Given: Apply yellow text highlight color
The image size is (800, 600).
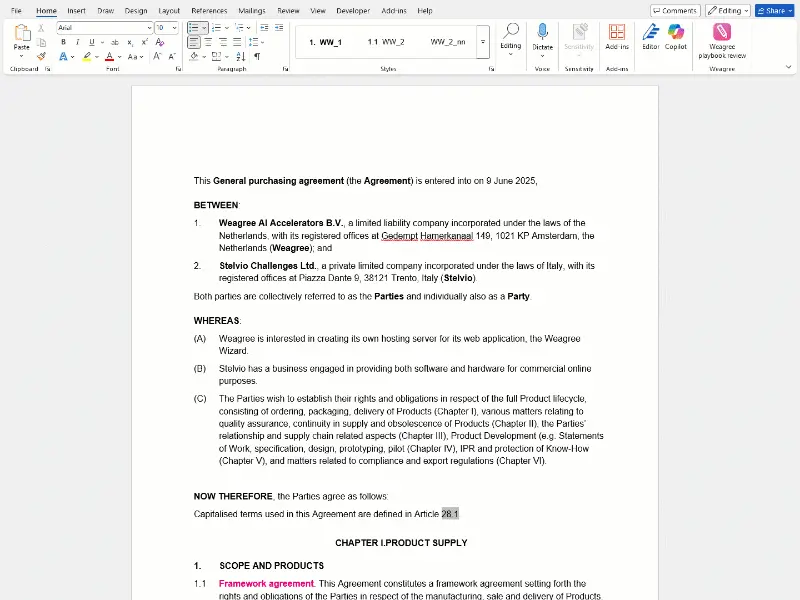Looking at the screenshot, I should point(87,57).
